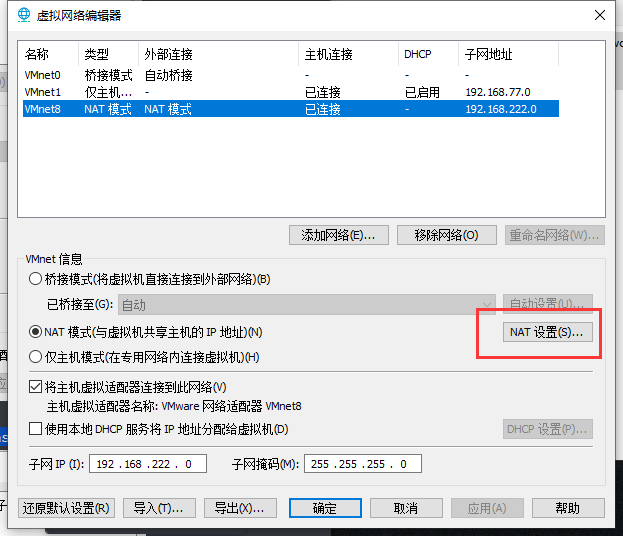This screenshot has width=623, height=536.
Task: Open the 已桥接至 dropdown
Action: click(307, 305)
